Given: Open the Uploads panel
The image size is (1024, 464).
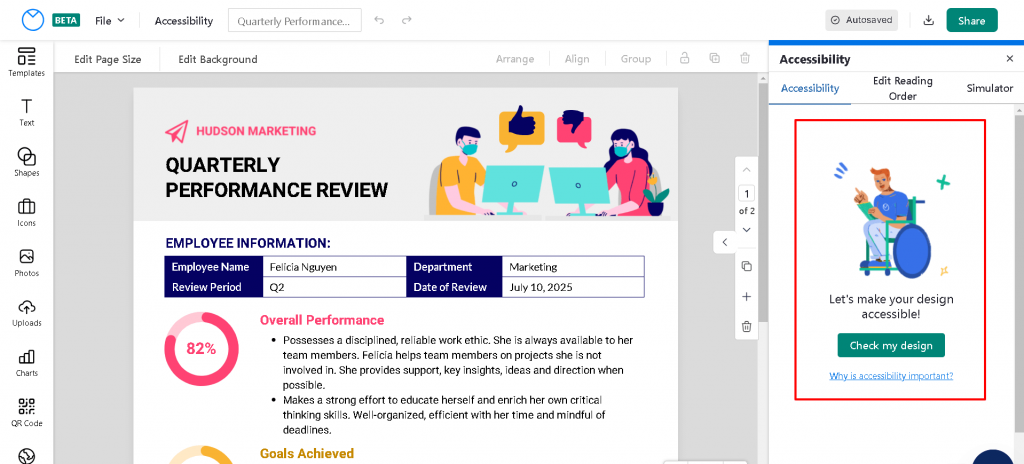Looking at the screenshot, I should (x=27, y=312).
